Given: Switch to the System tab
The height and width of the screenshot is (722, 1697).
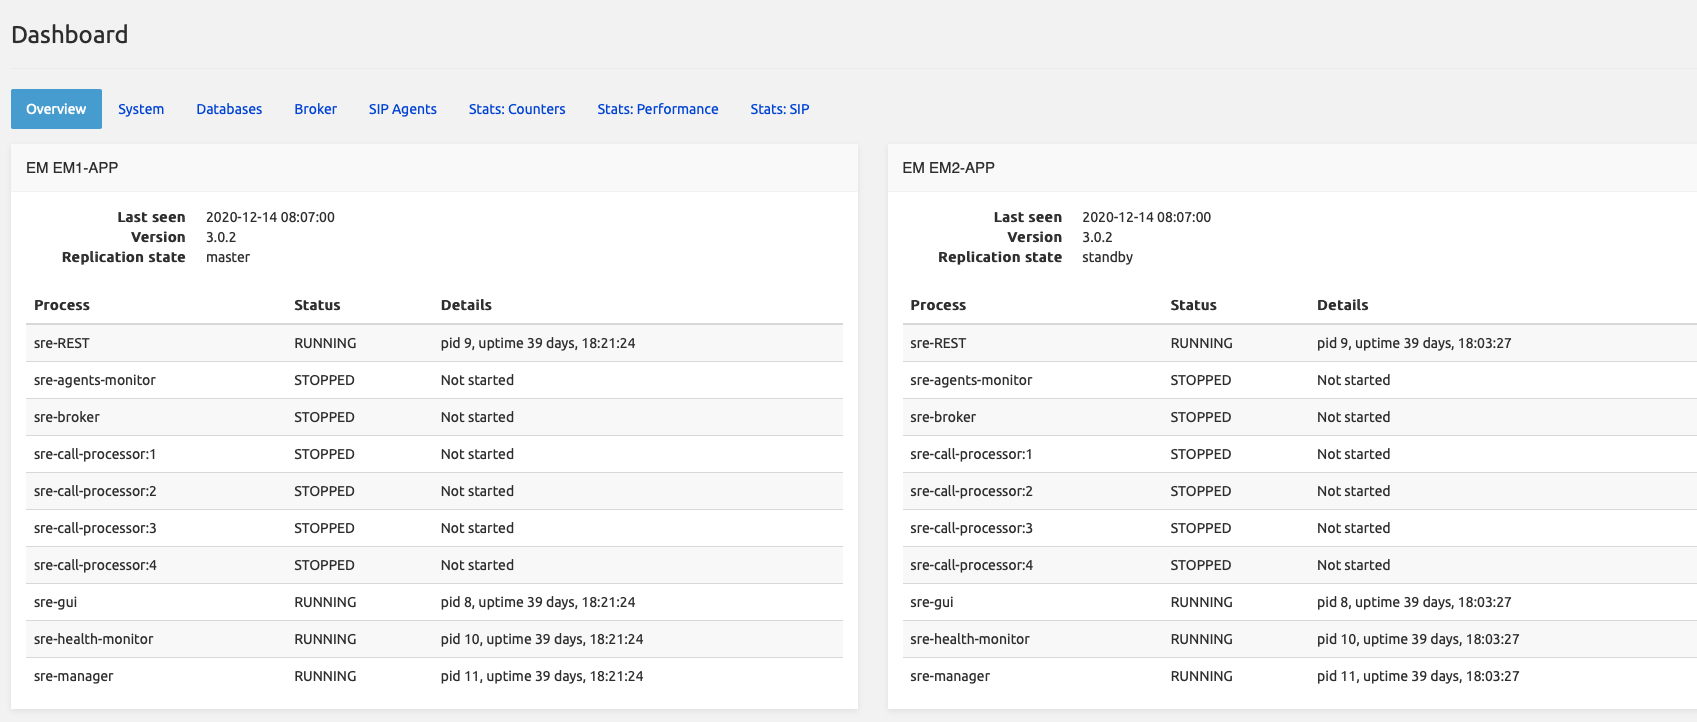Looking at the screenshot, I should coord(141,109).
